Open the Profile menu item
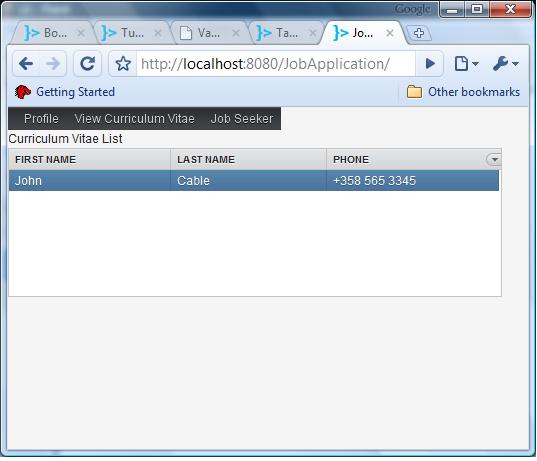Viewport: 537px width, 461px height. coord(41,119)
